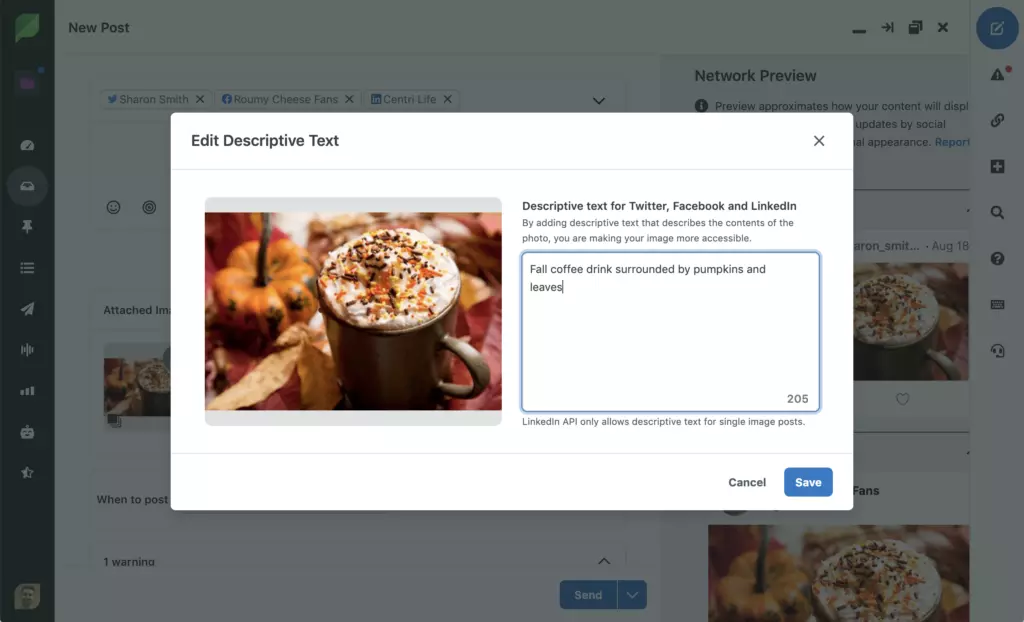Click the Network Preview heading

coord(756,76)
